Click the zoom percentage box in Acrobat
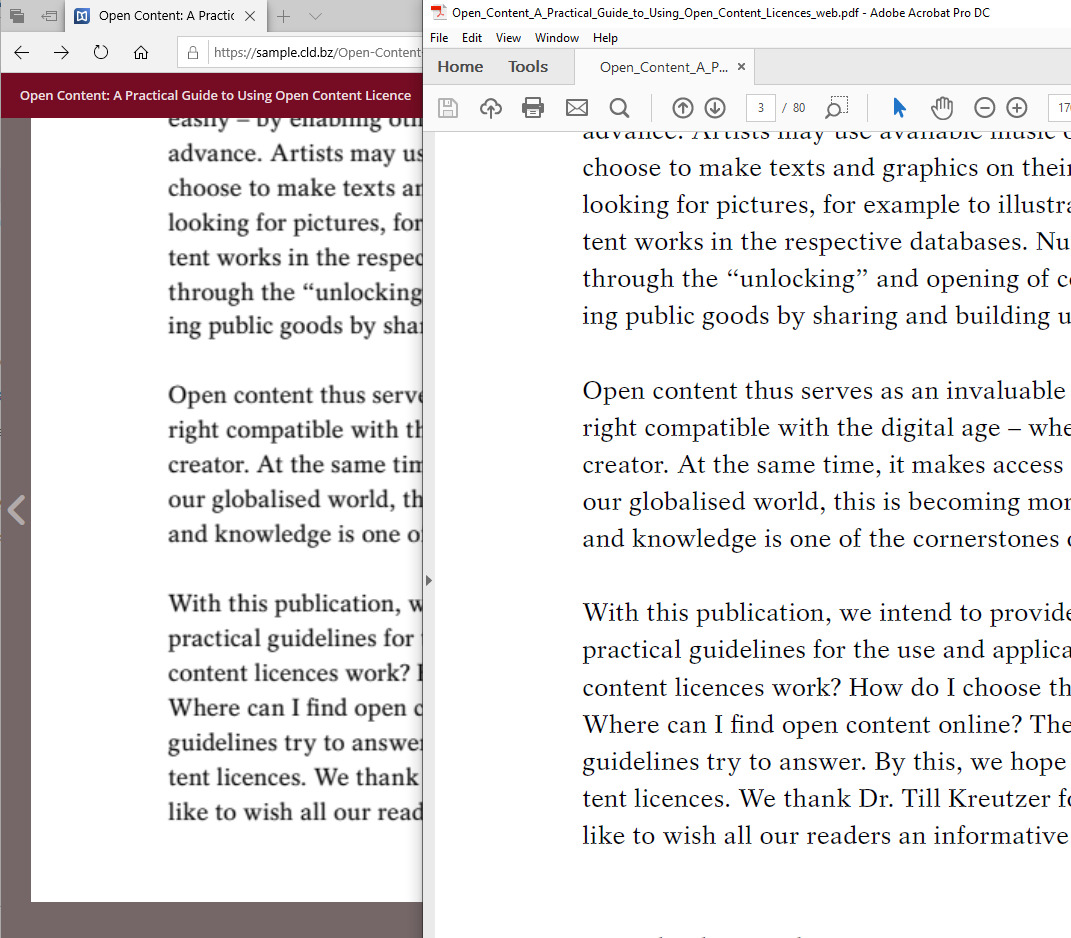Screen dimensions: 1071x938 tap(1060, 108)
